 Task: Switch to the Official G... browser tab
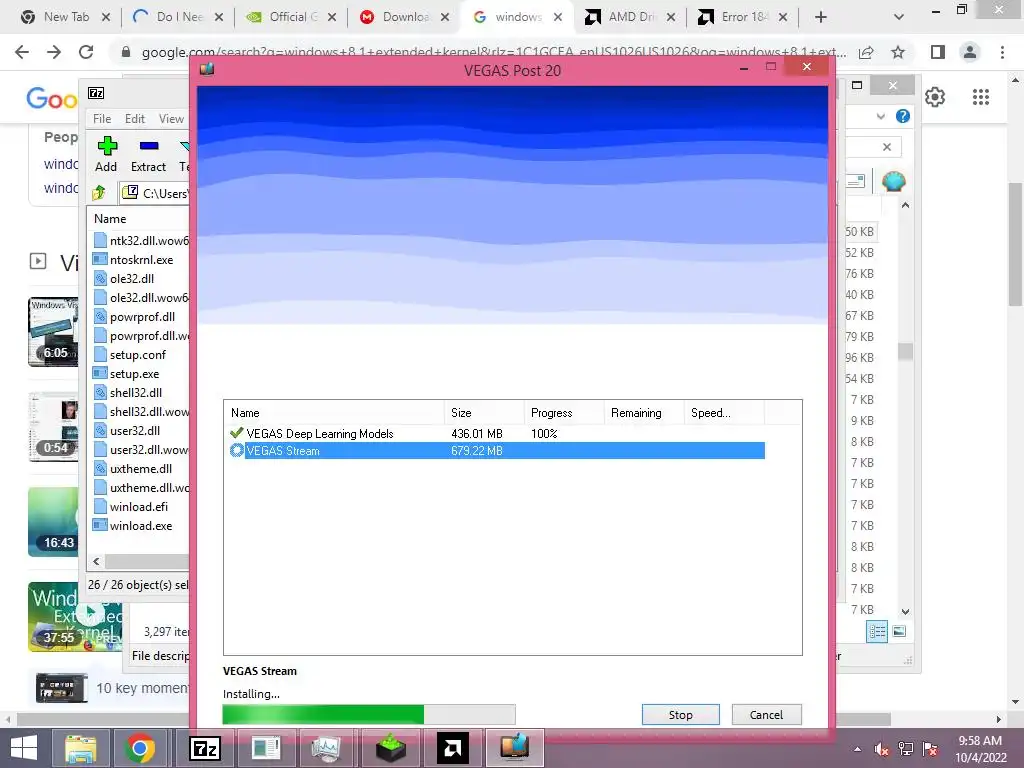[x=292, y=17]
